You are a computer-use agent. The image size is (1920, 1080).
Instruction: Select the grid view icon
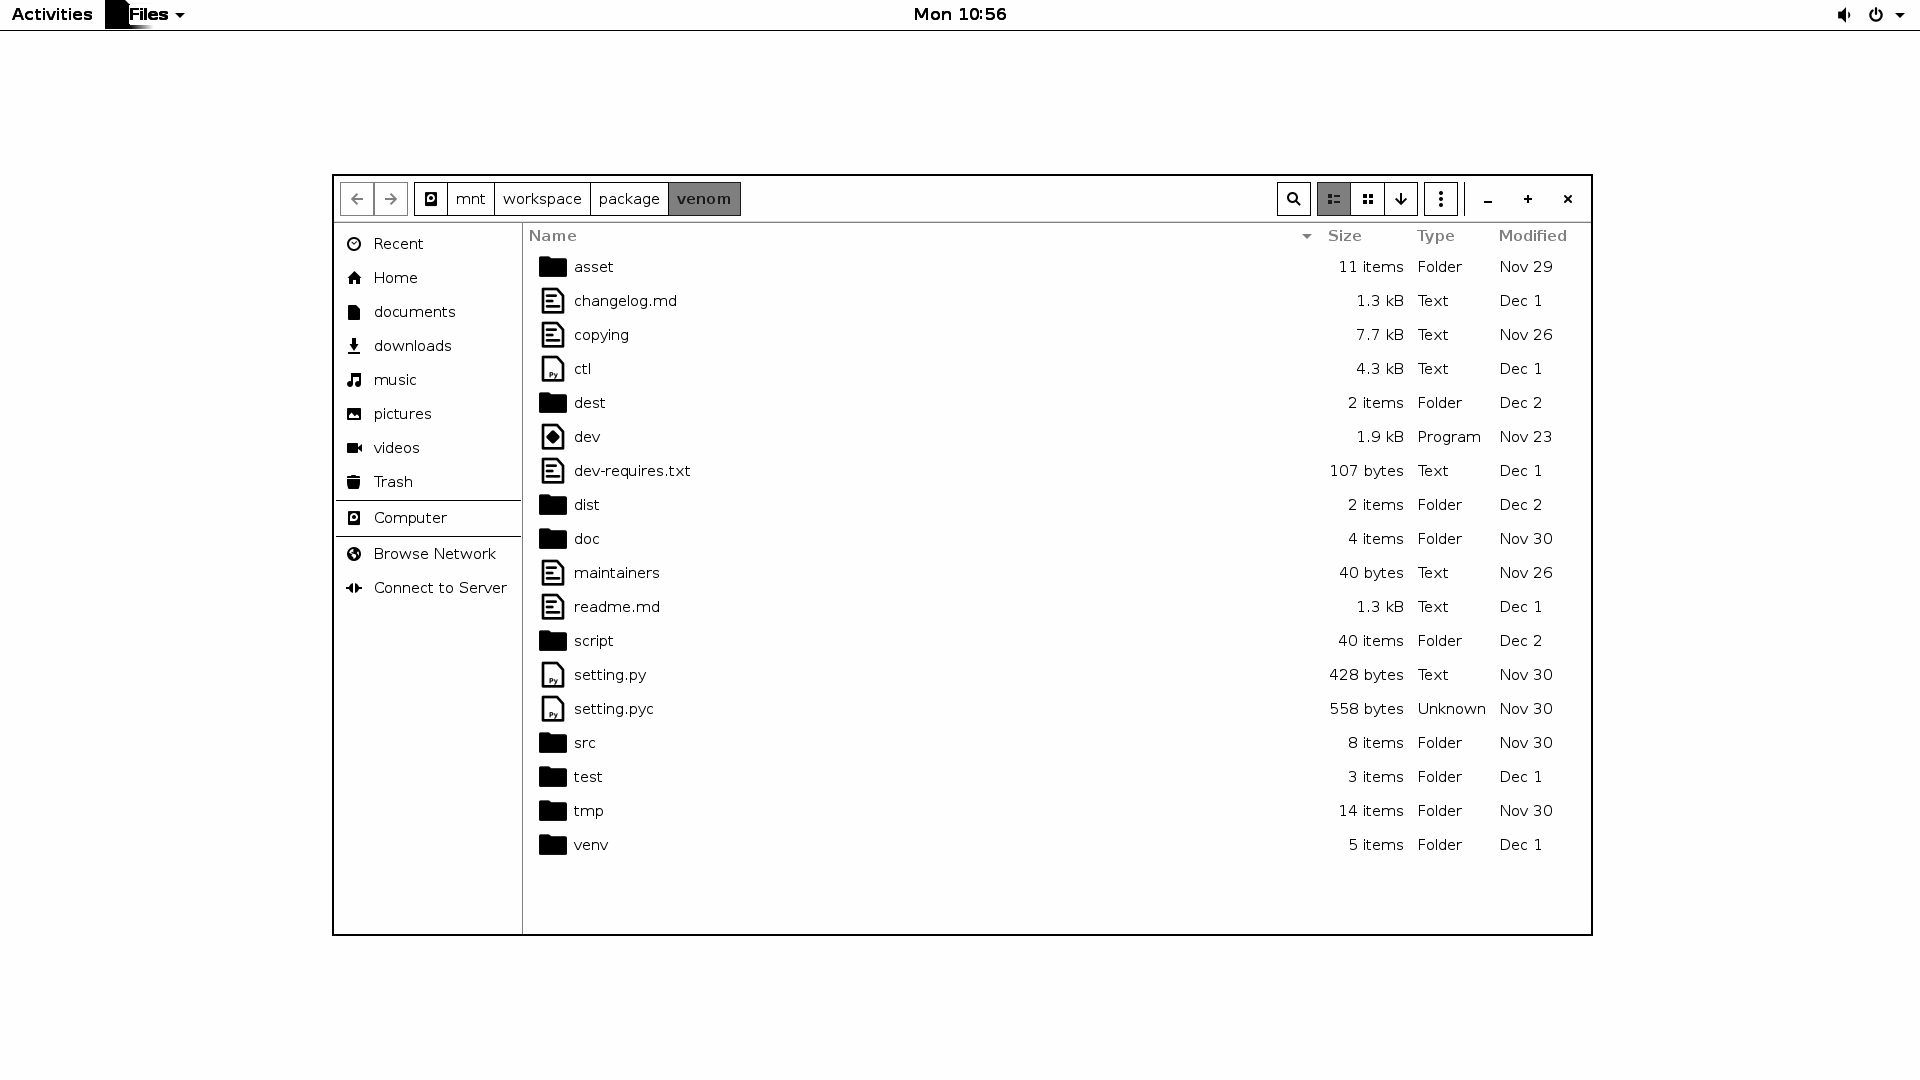coord(1367,198)
